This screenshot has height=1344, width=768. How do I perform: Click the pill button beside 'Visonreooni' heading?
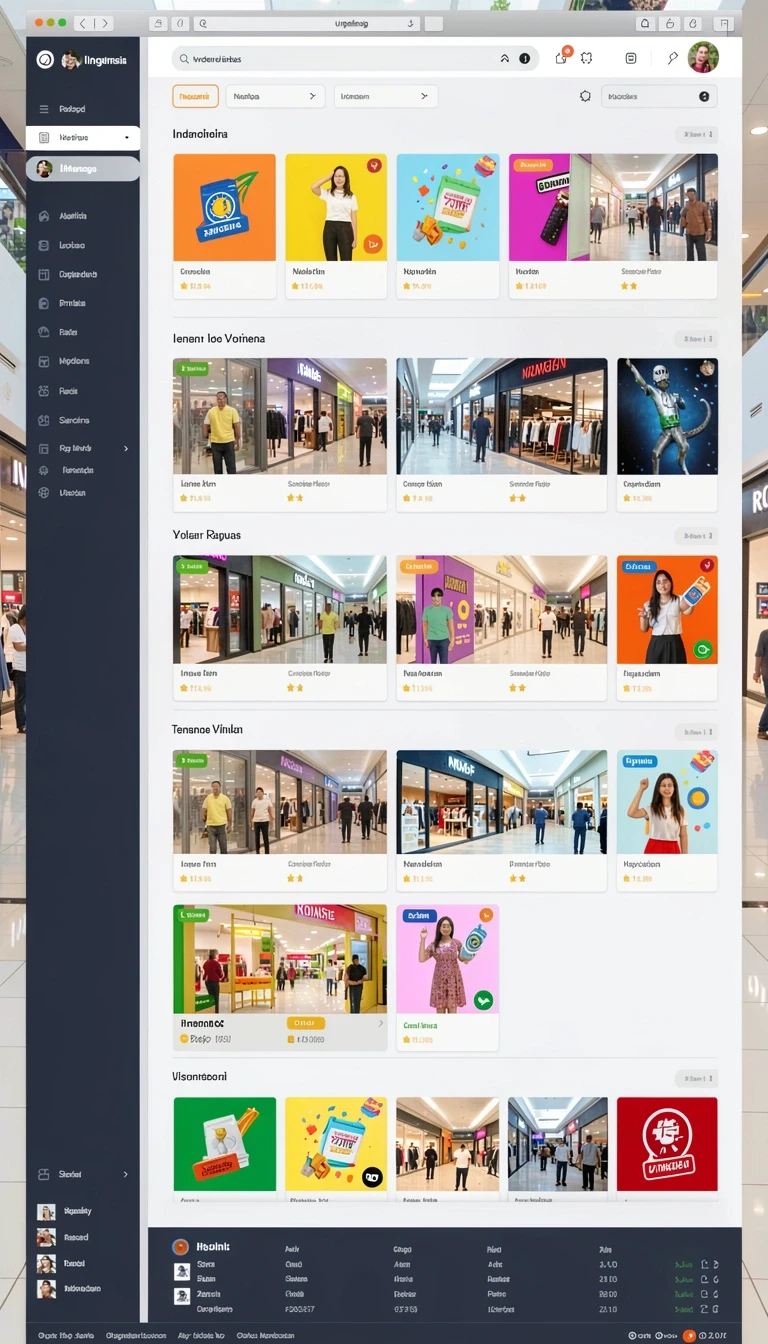pos(696,1078)
